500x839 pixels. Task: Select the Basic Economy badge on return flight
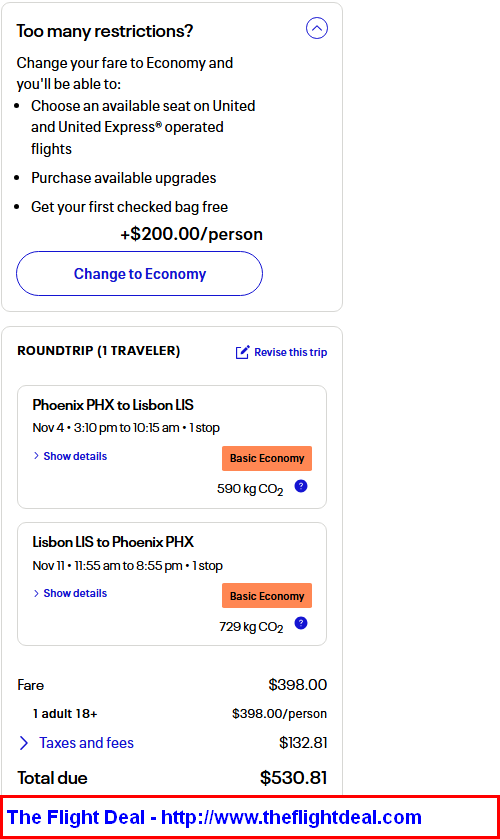(267, 596)
